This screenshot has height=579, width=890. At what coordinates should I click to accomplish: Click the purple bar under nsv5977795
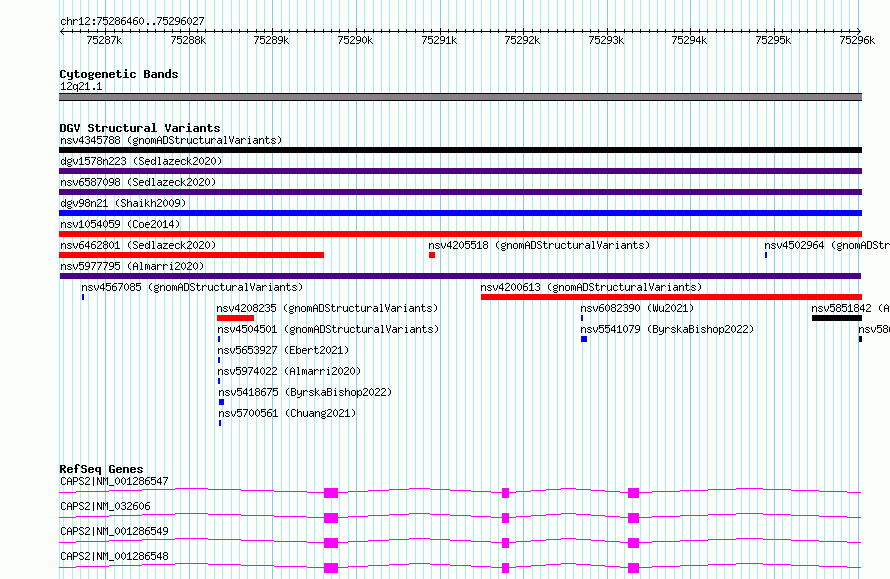(x=460, y=276)
